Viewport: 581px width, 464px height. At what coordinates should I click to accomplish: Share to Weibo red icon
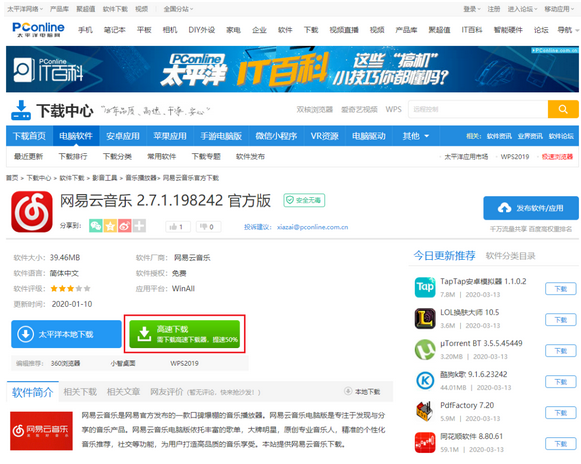pos(124,226)
